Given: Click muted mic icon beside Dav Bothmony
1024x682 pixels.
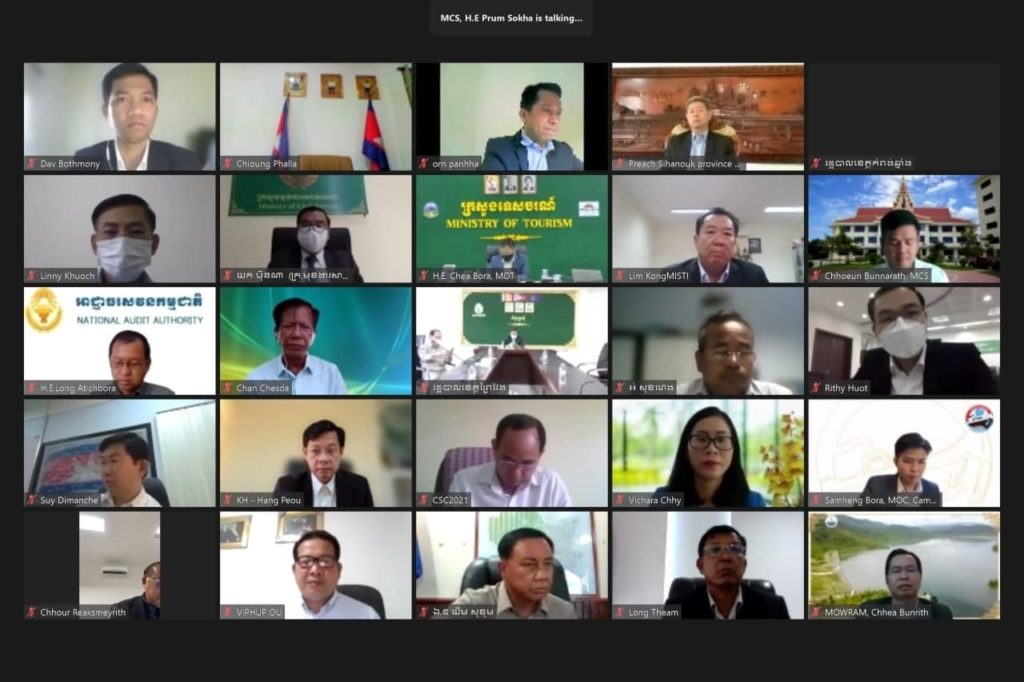Looking at the screenshot, I should [31, 163].
